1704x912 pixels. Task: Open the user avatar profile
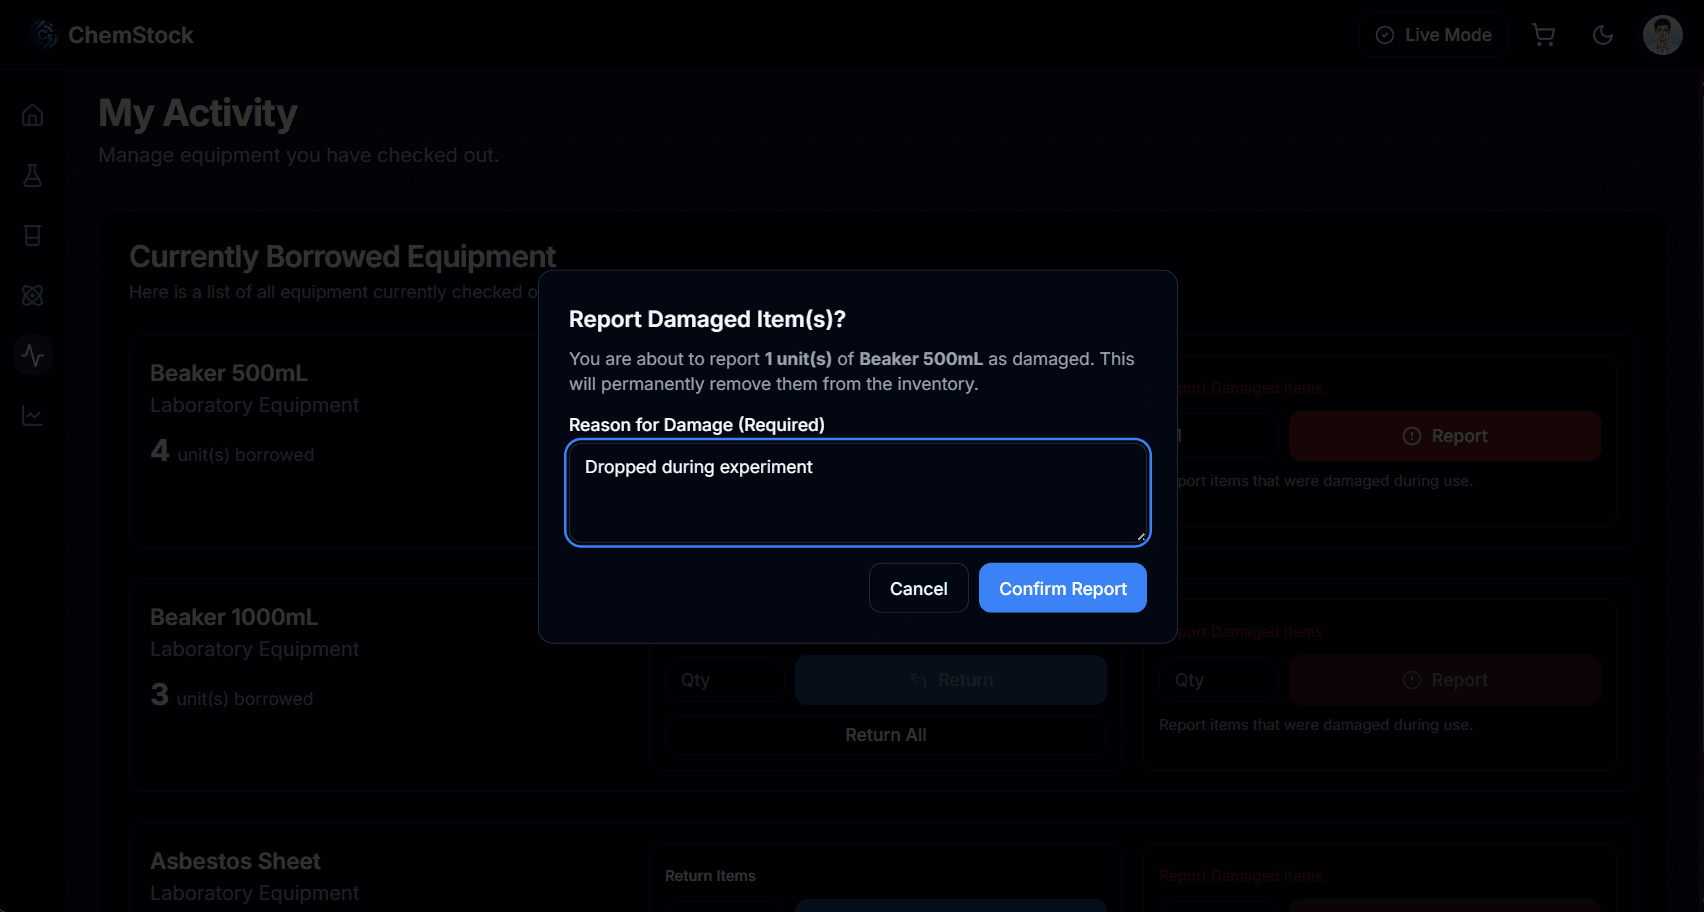(x=1663, y=35)
